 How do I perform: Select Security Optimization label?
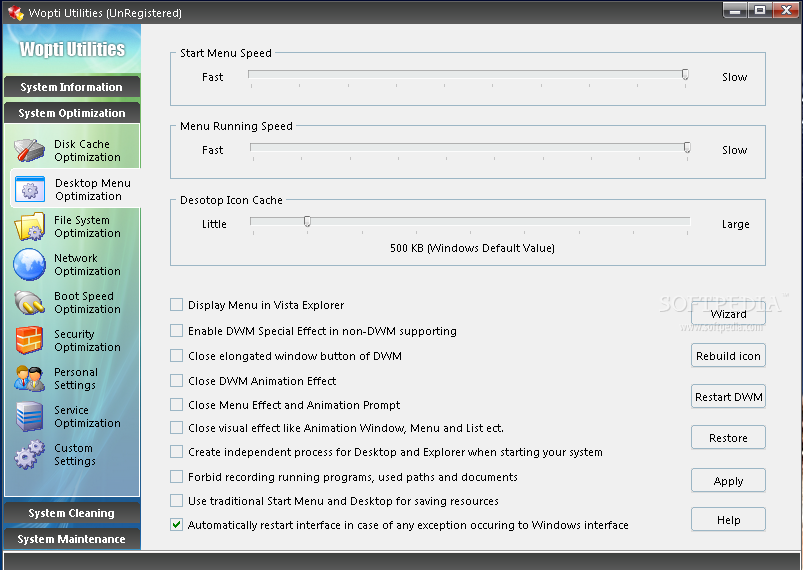click(x=88, y=341)
